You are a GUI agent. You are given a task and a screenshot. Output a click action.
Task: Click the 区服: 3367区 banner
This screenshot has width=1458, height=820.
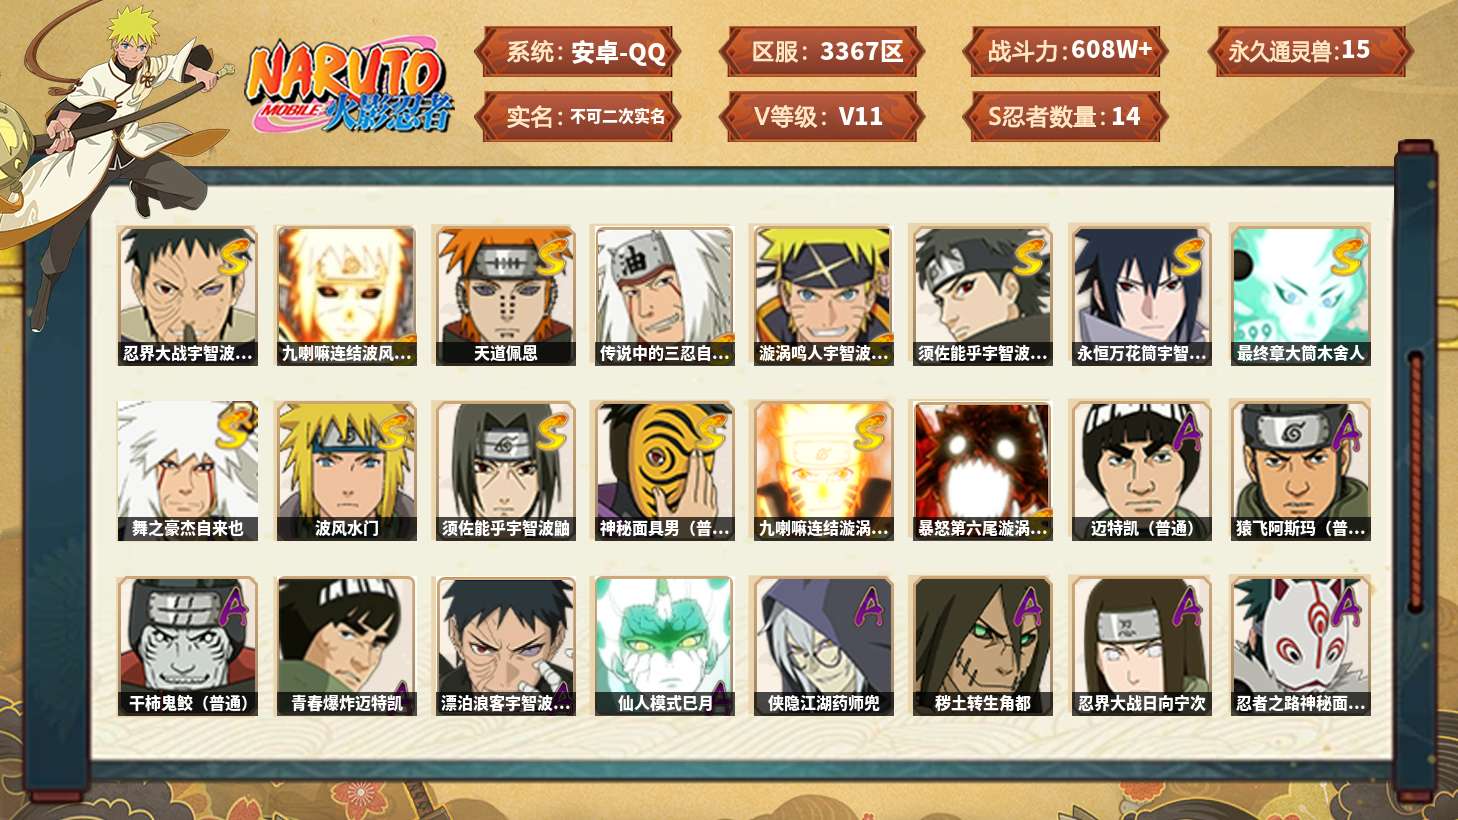821,52
